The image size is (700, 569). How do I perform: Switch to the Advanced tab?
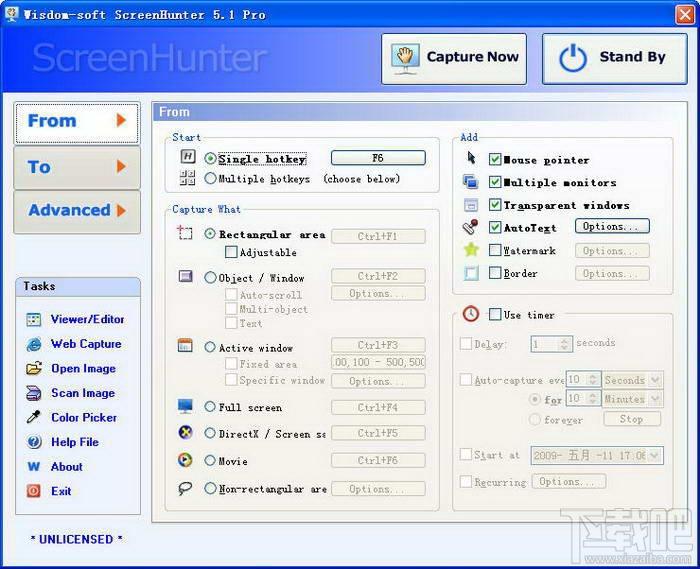coord(77,211)
